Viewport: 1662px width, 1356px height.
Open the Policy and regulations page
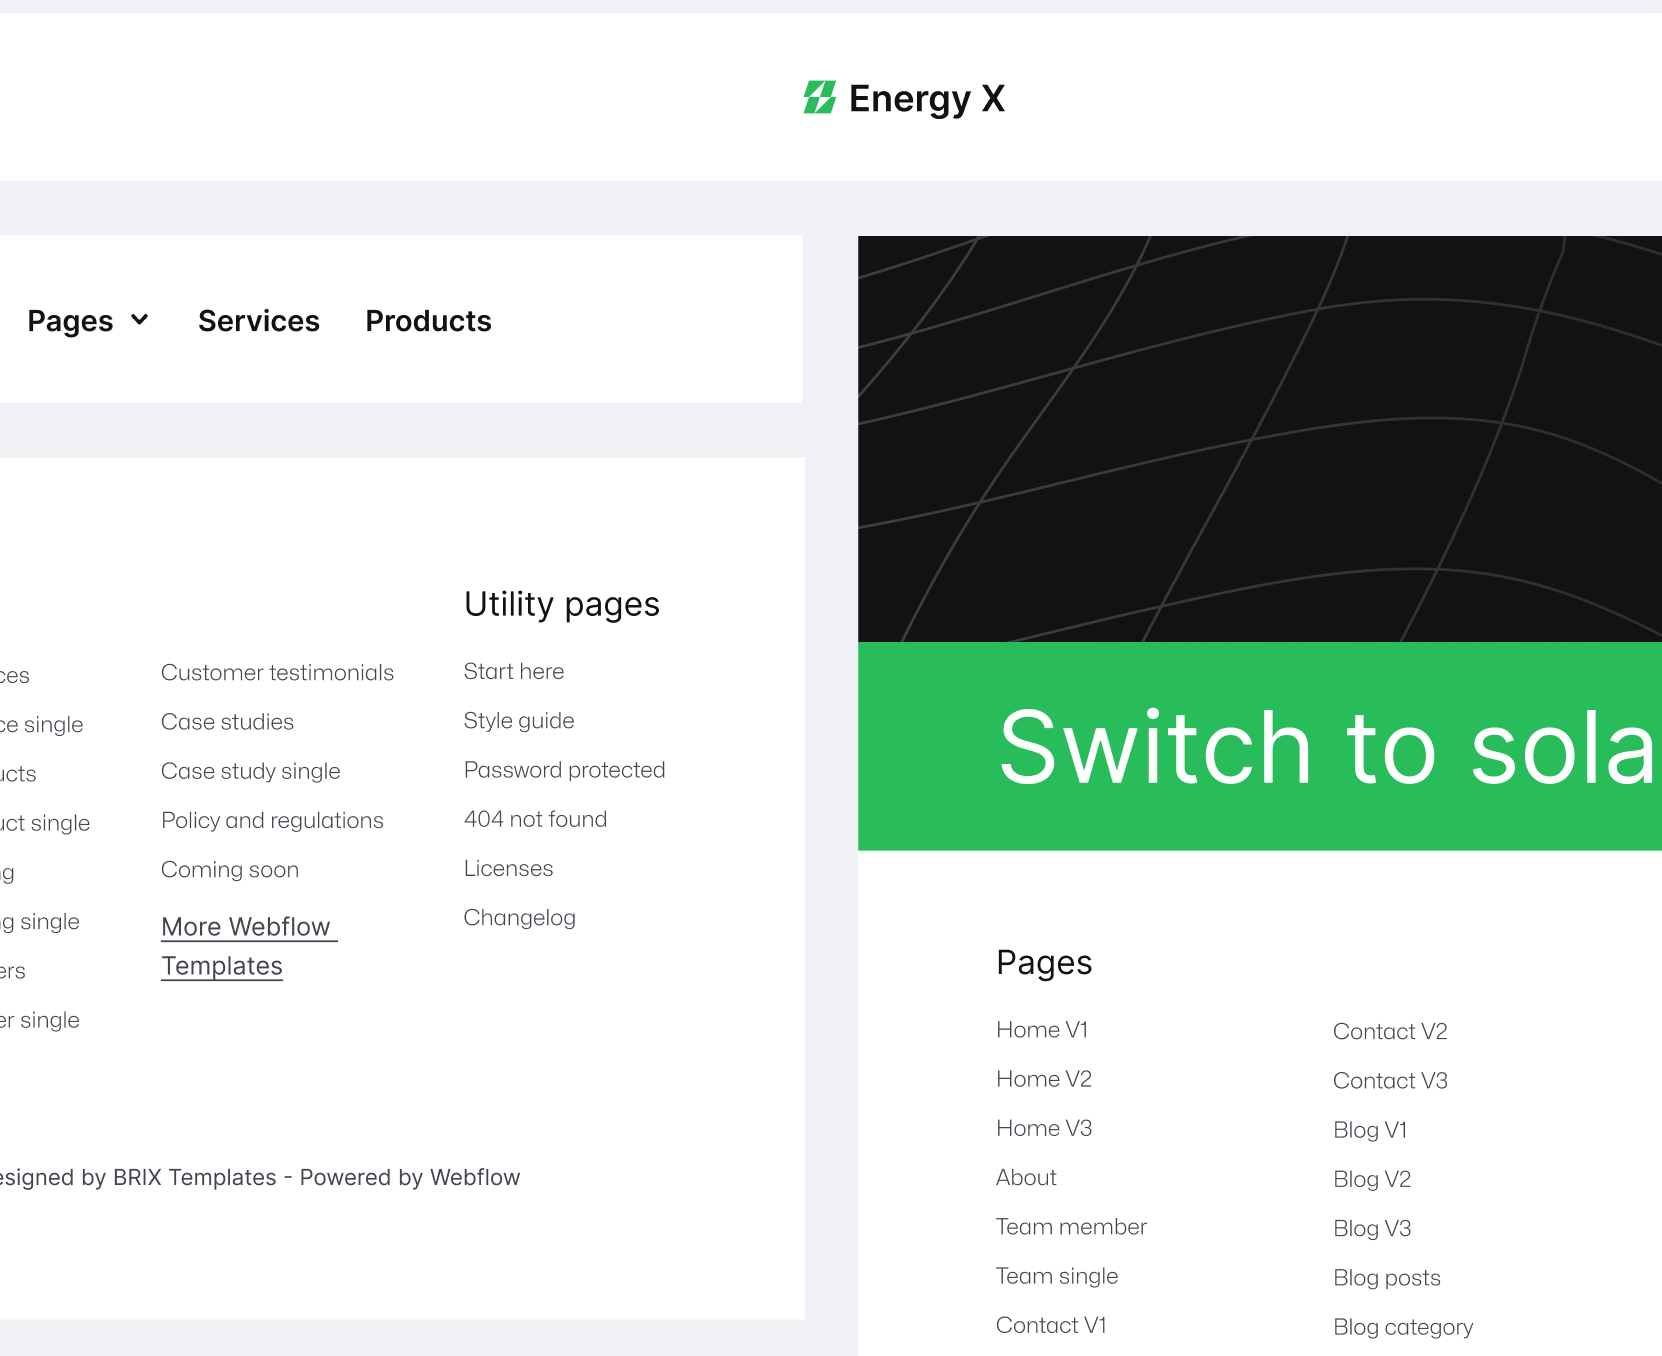(x=272, y=820)
